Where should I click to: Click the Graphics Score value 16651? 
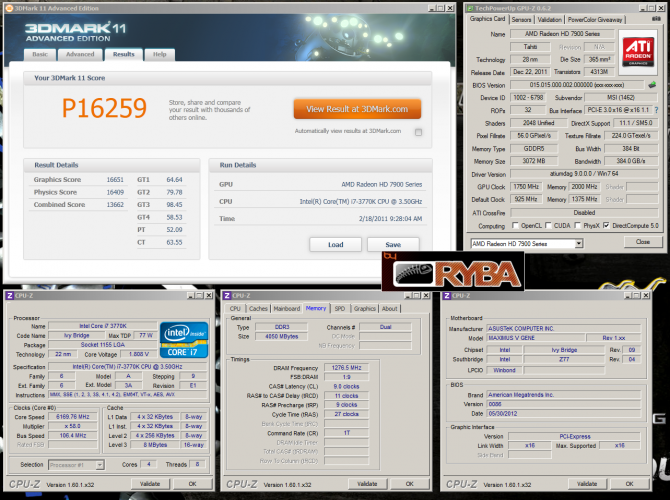(x=115, y=180)
